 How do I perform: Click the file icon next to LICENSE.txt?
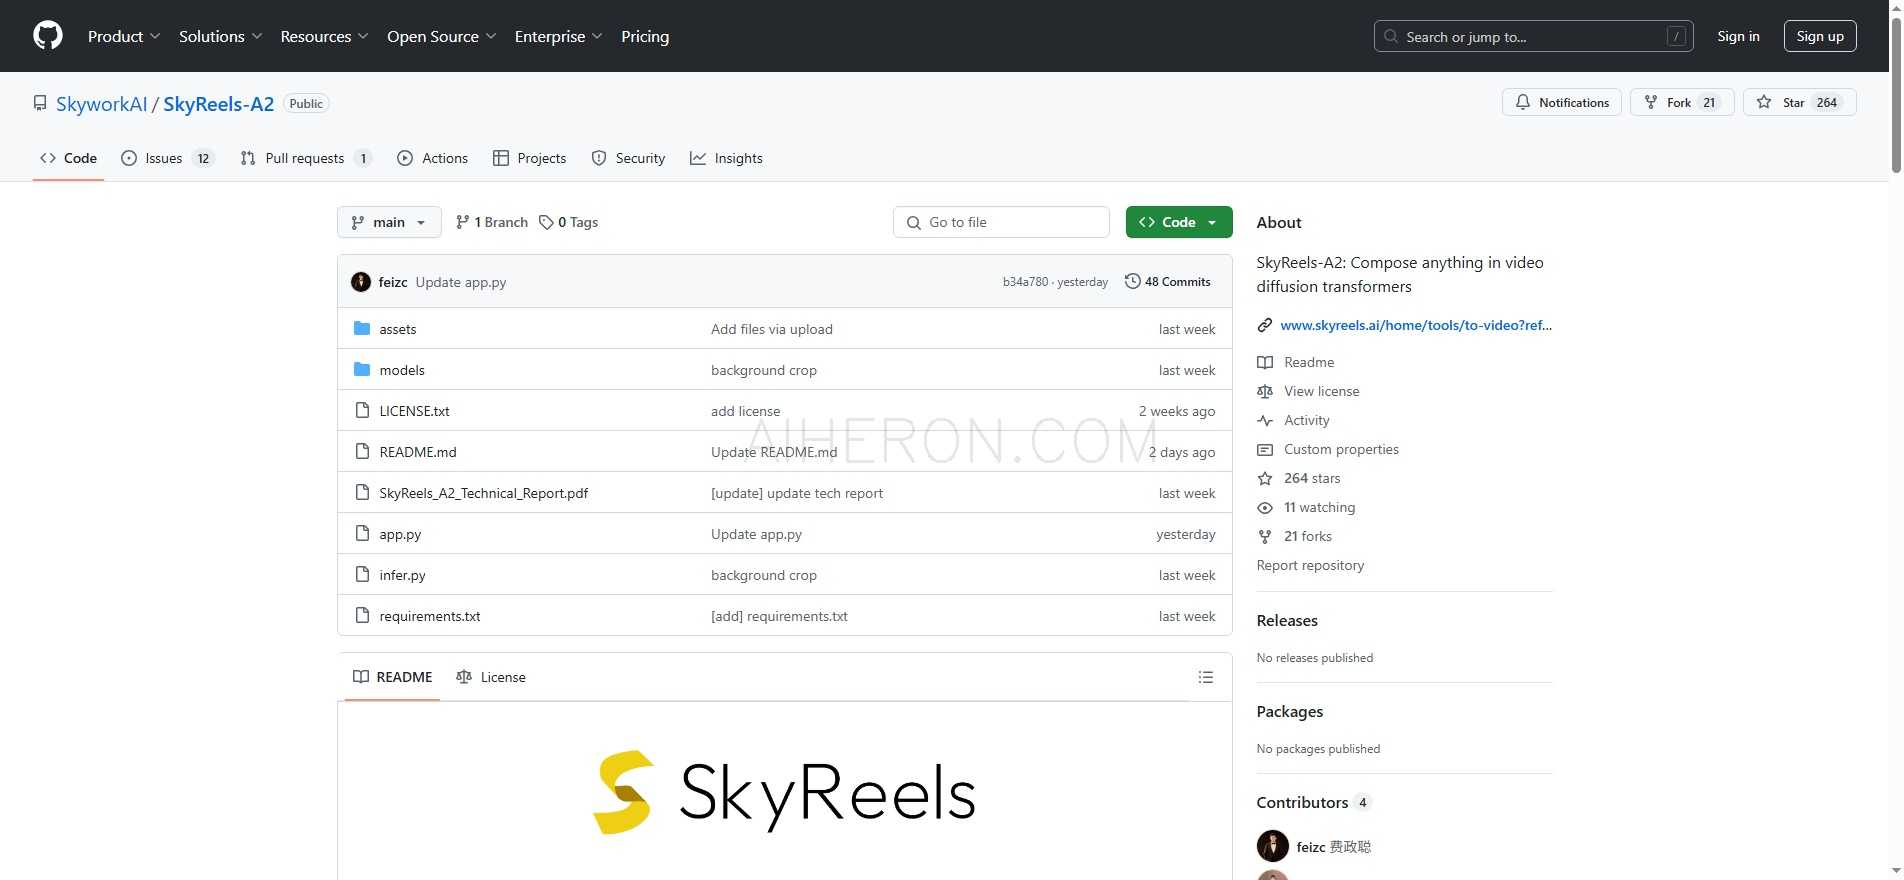(x=362, y=410)
